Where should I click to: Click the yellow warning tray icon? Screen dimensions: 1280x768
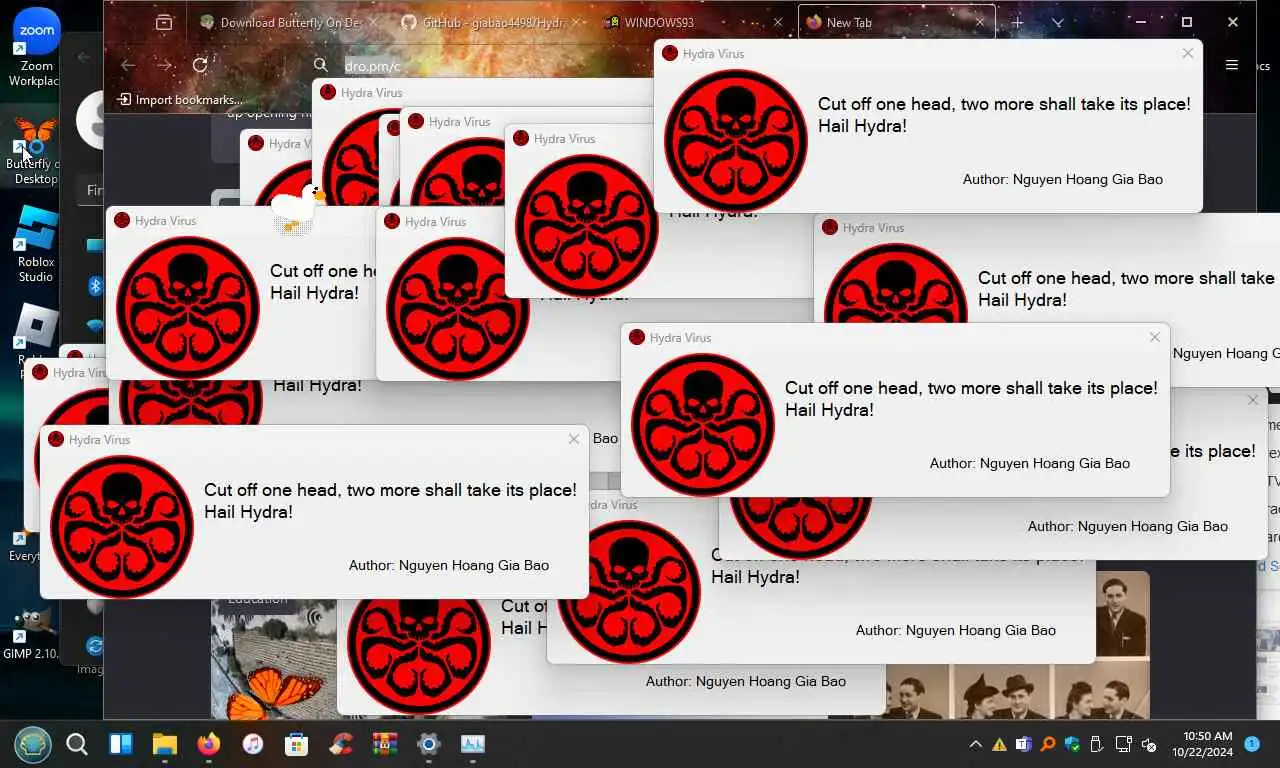[x=999, y=745]
